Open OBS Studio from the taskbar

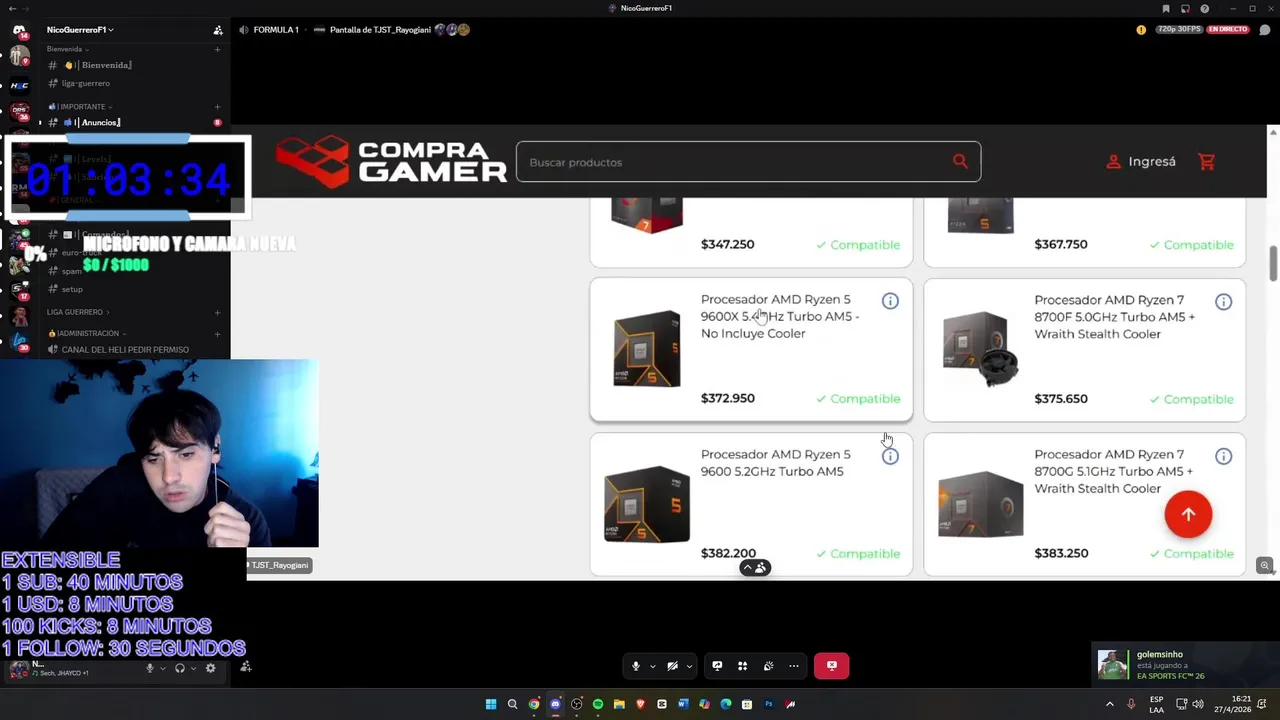pos(577,704)
